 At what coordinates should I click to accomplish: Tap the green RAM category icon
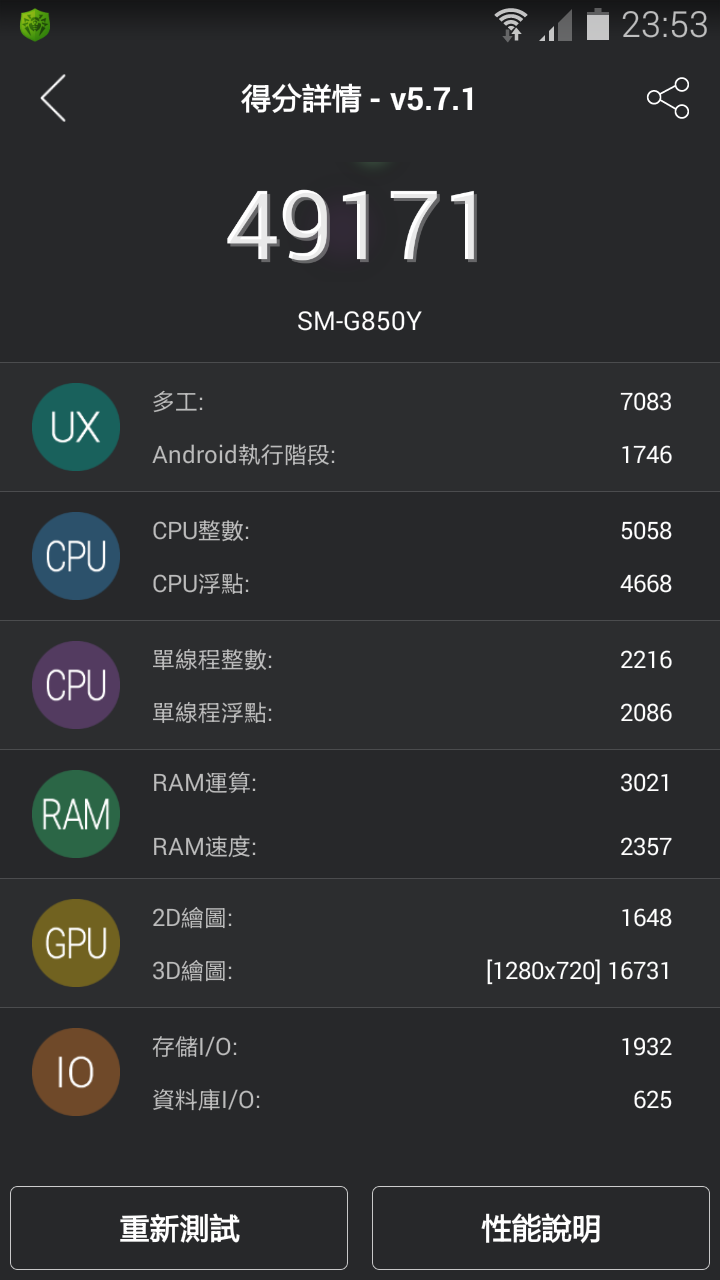pos(76,814)
